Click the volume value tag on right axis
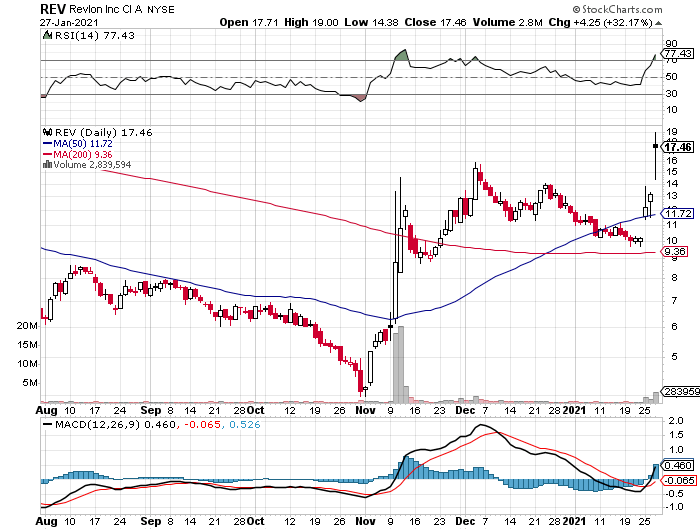 [x=681, y=392]
